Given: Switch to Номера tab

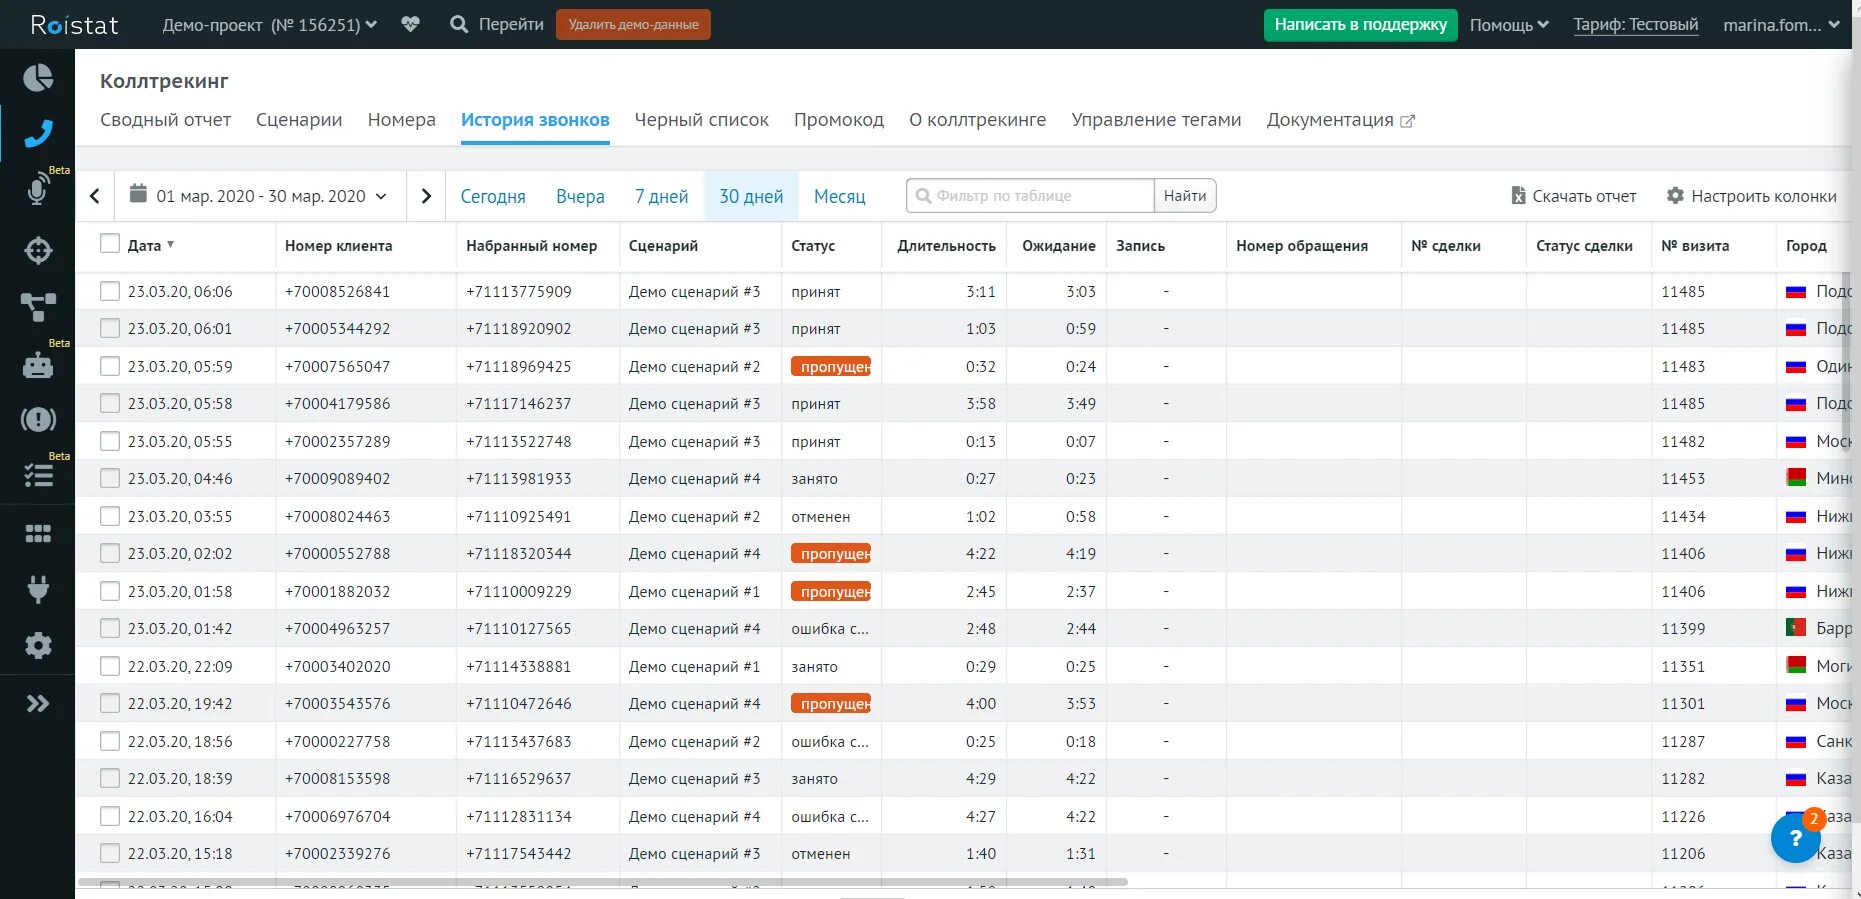Looking at the screenshot, I should point(401,120).
